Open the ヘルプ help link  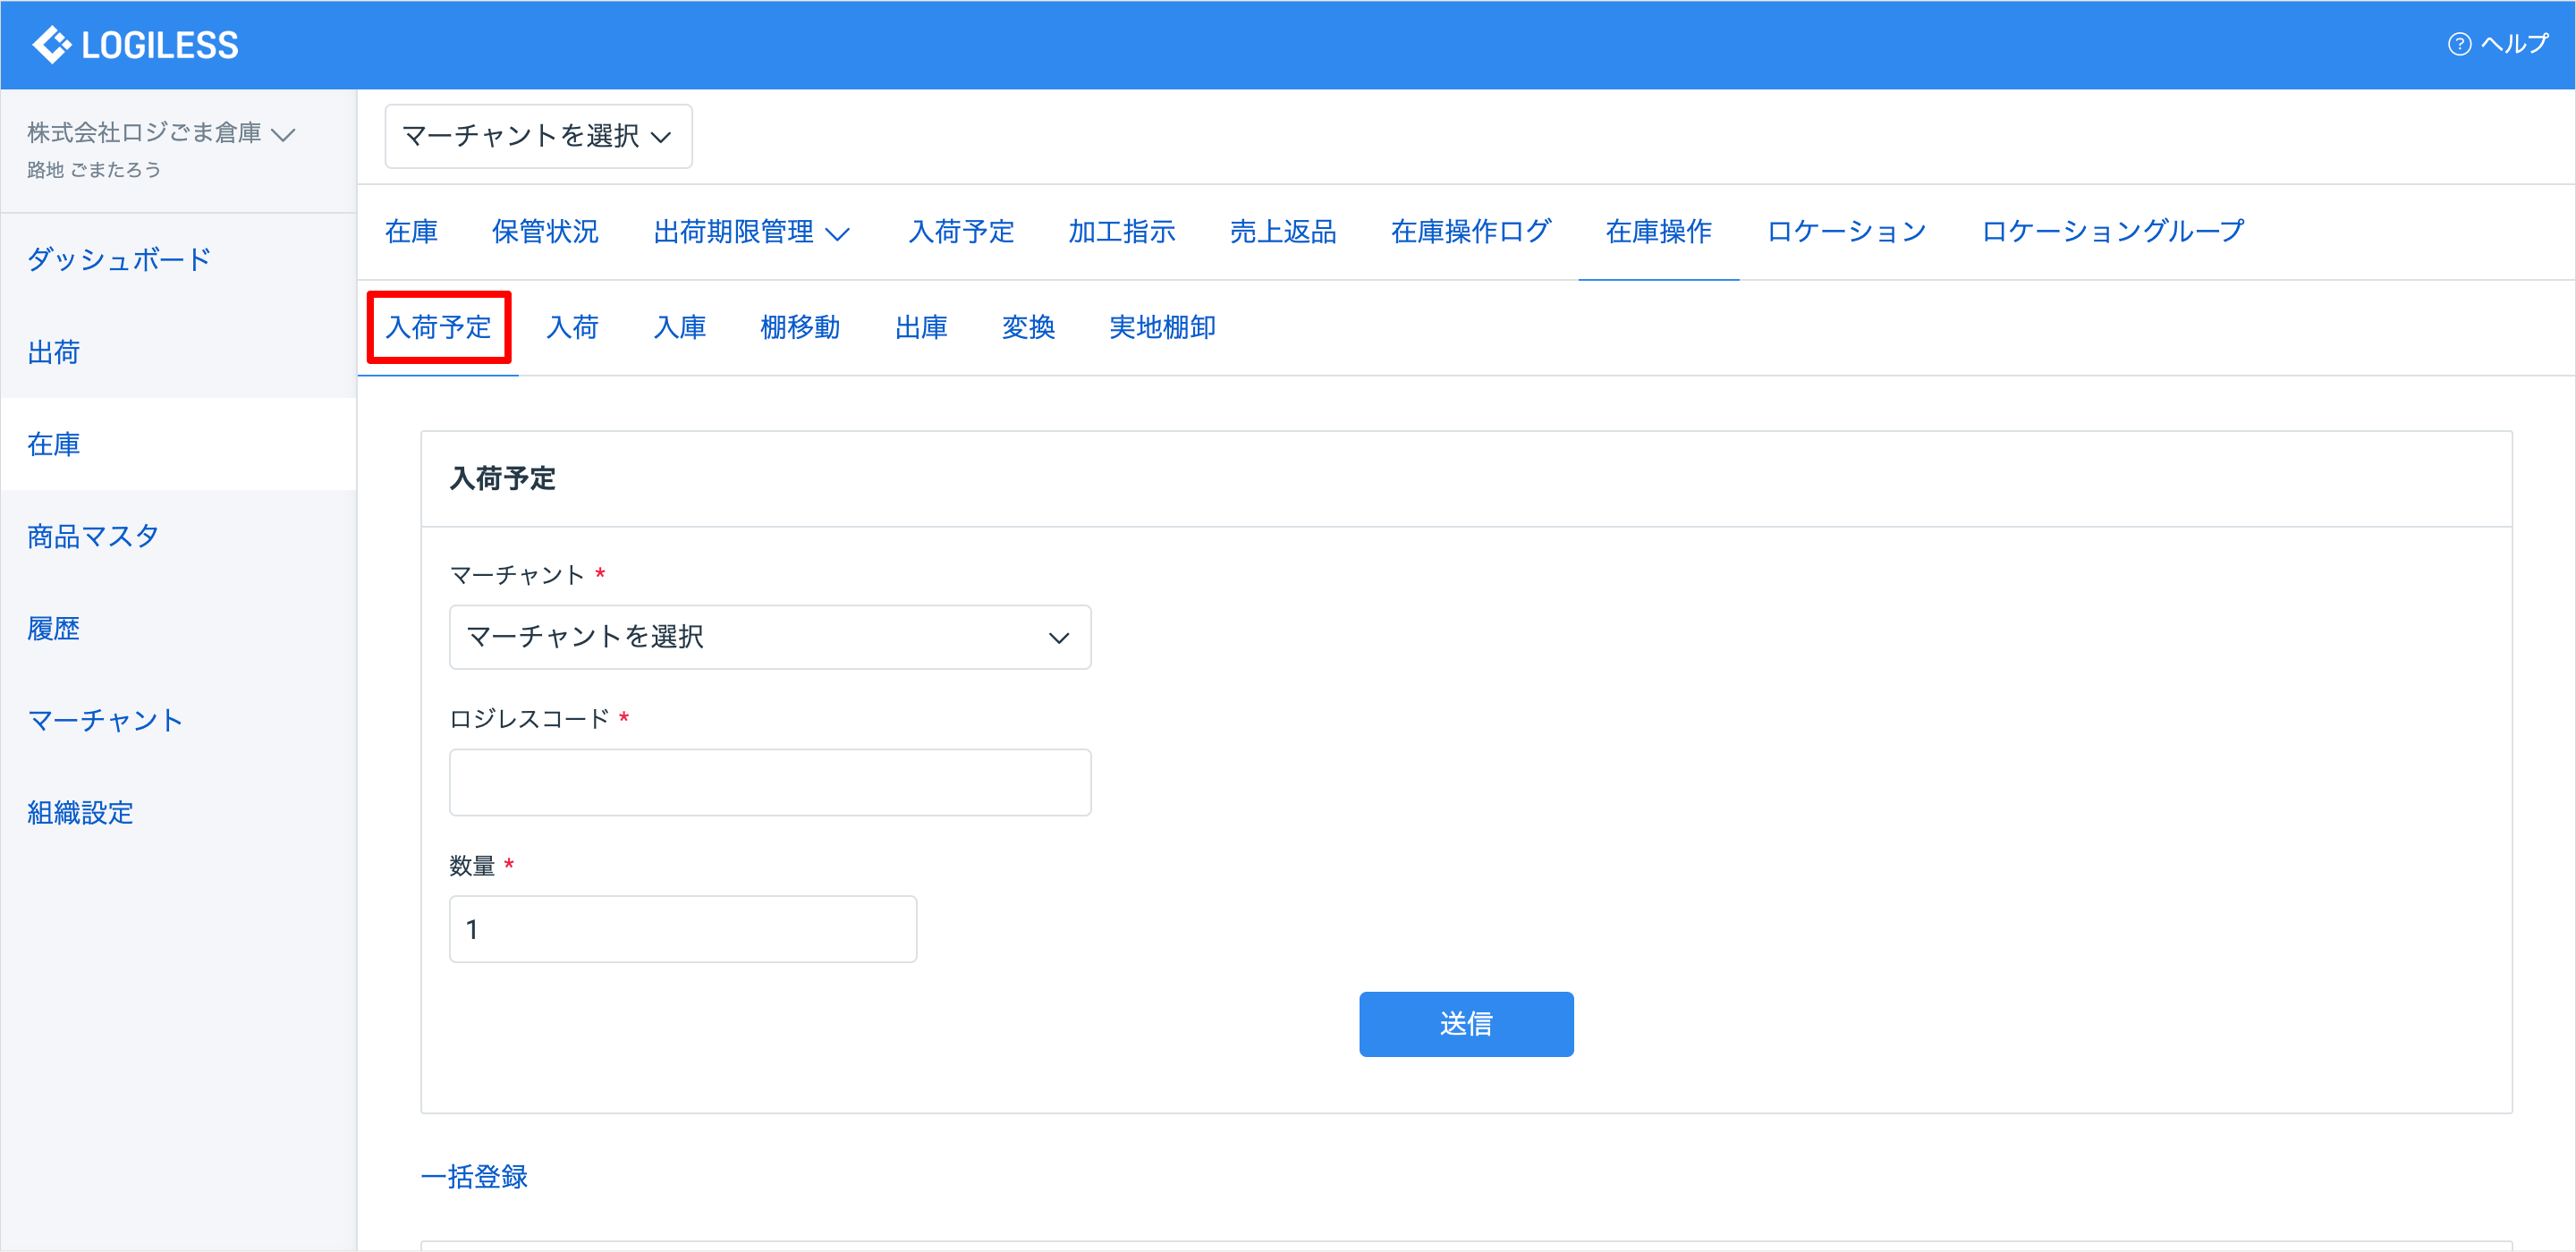[2498, 44]
